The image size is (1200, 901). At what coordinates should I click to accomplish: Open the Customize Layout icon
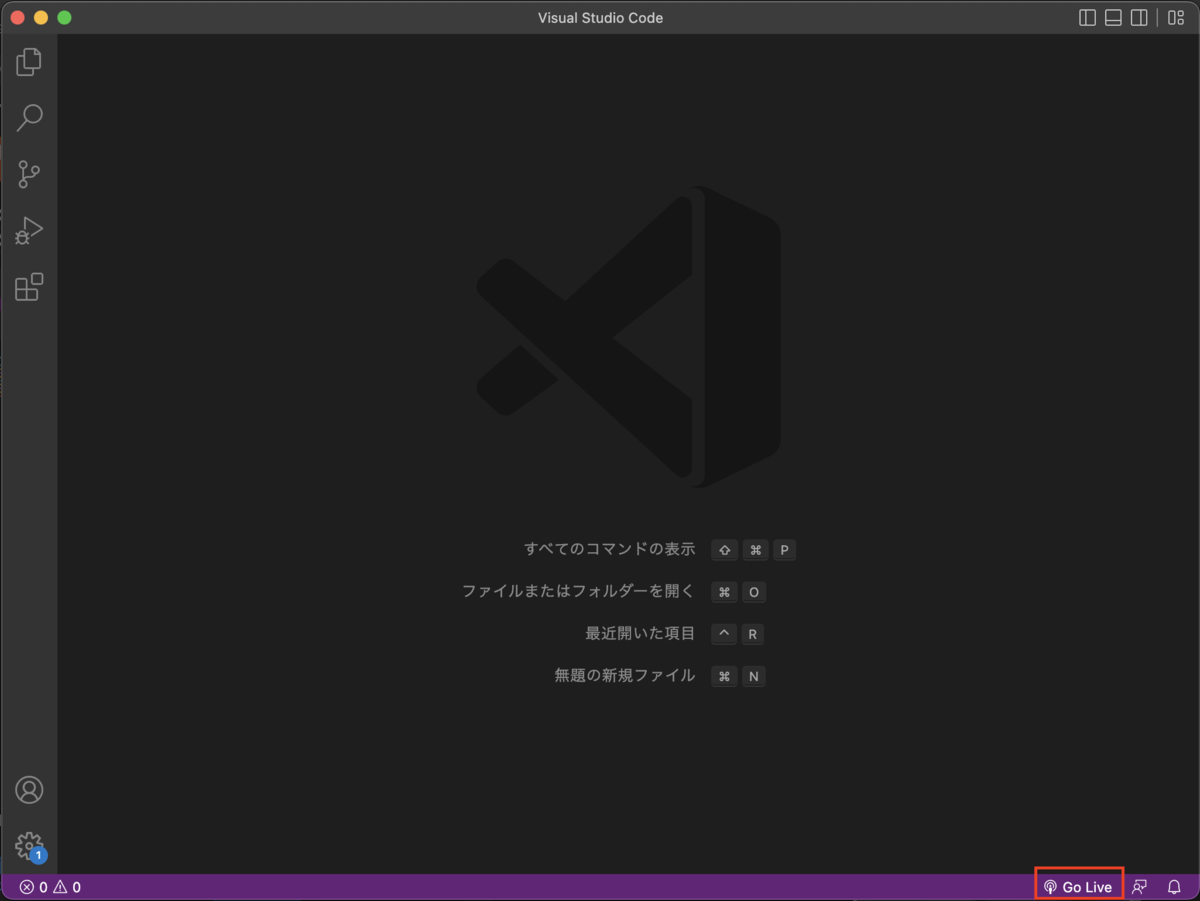click(1176, 18)
